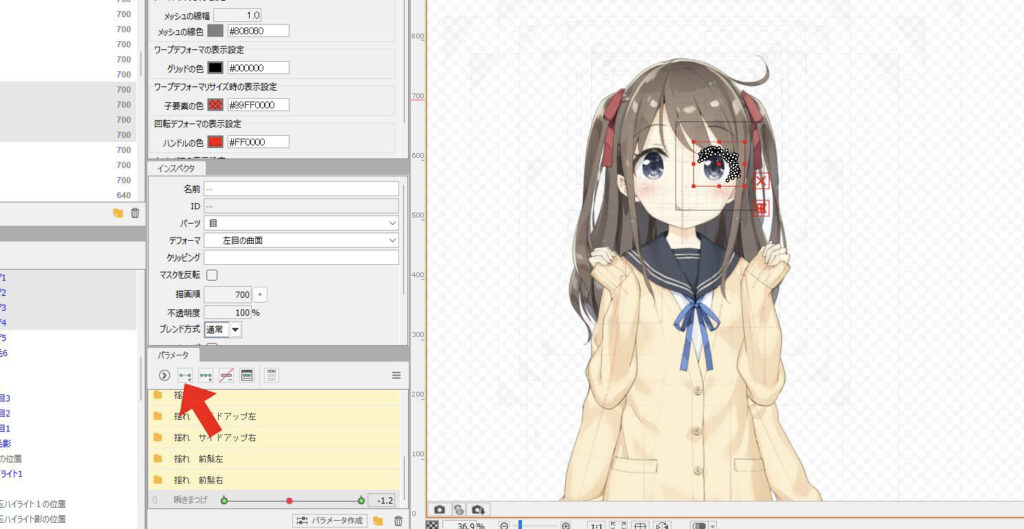Click the 子要素の色 red checkered swatch
Viewport: 1024px width, 529px height.
tap(216, 105)
